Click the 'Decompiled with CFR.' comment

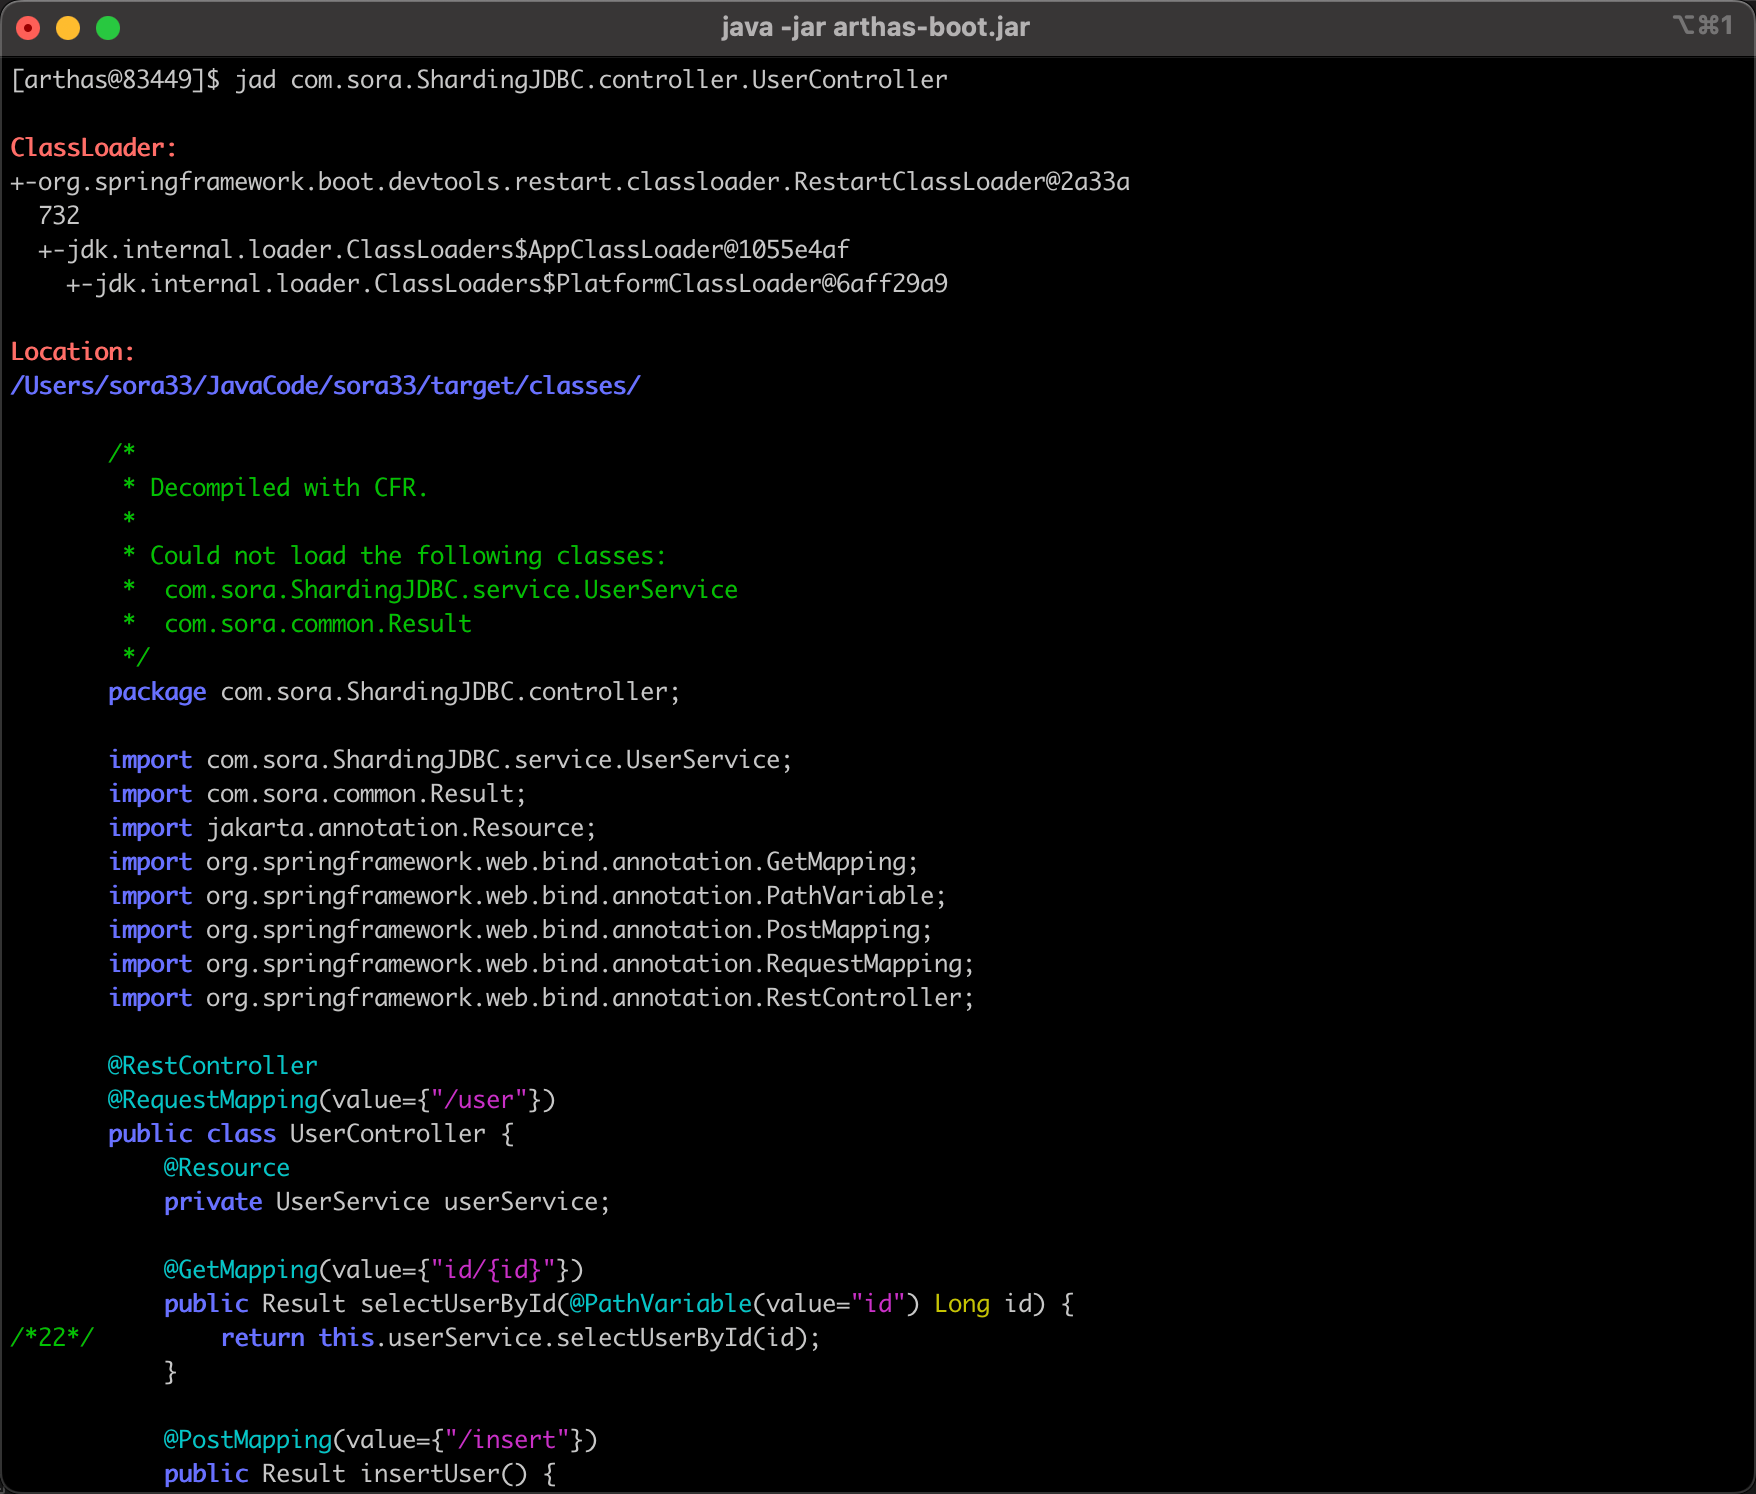(288, 488)
